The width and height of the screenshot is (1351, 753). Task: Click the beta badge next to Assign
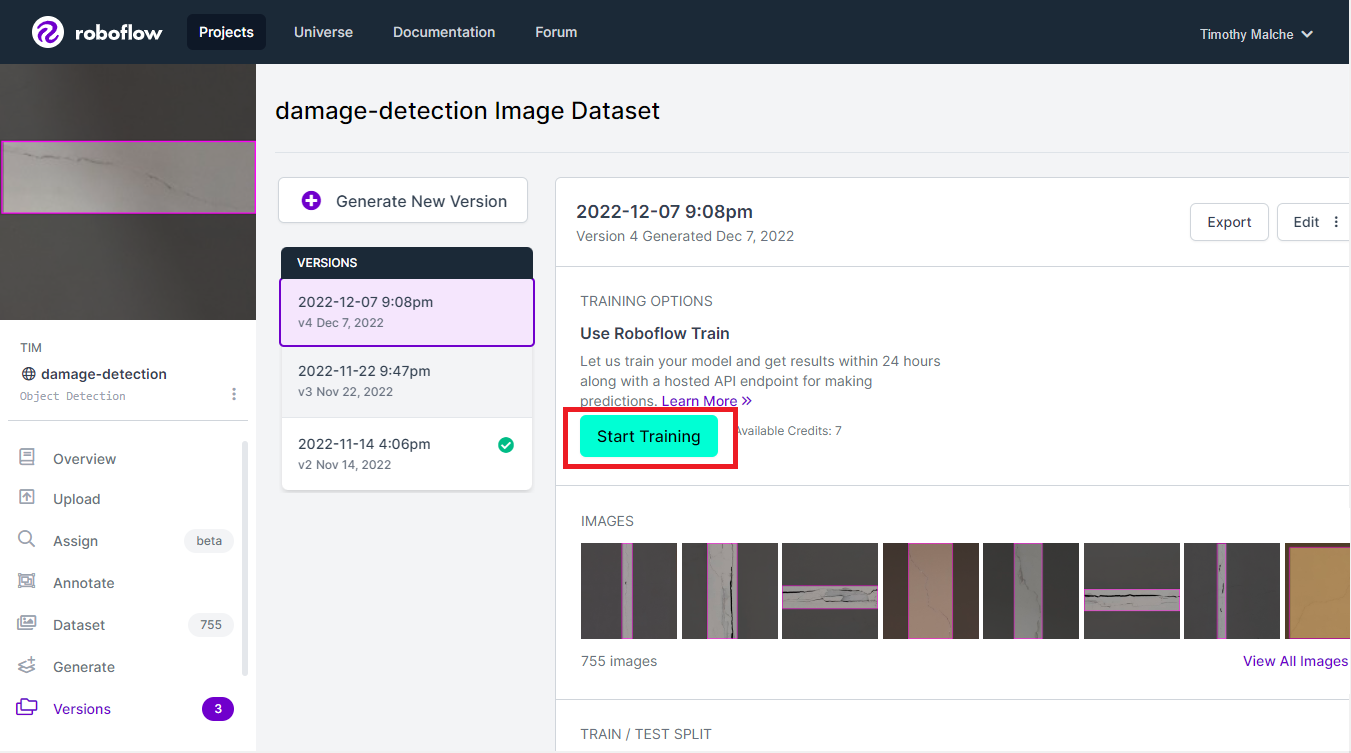[x=209, y=541]
